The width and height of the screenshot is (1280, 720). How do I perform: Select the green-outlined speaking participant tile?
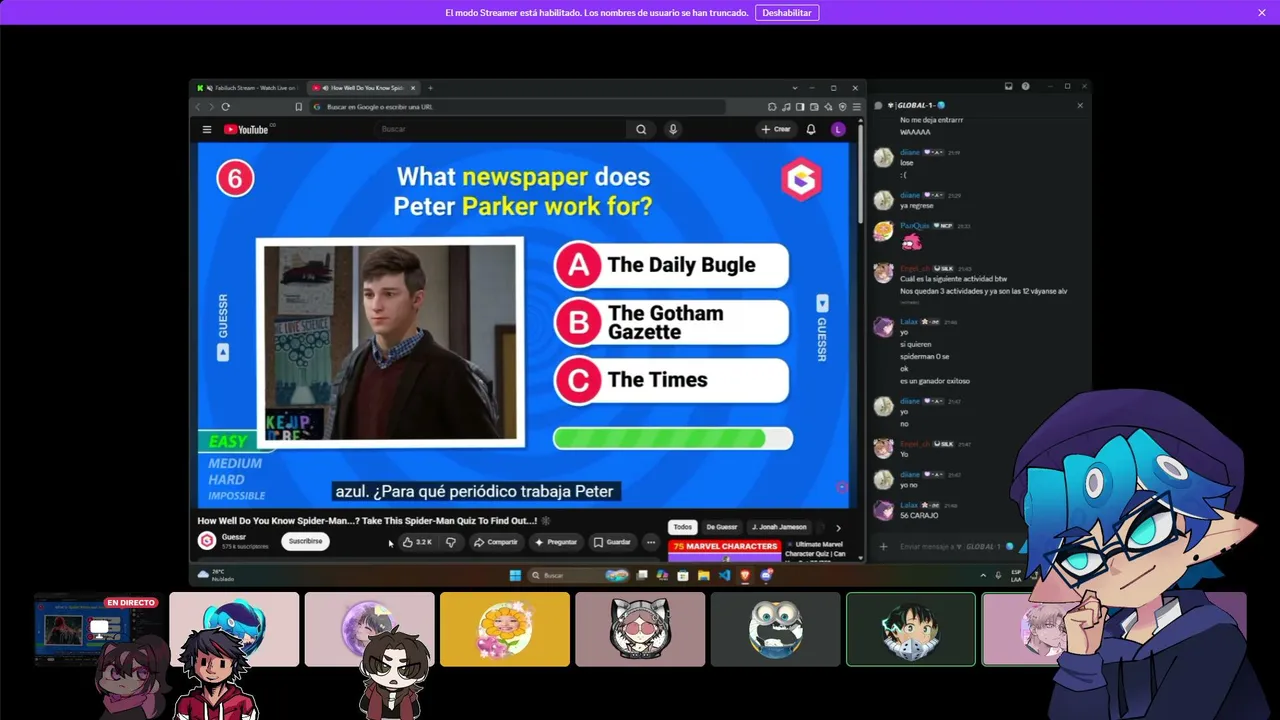coord(911,629)
